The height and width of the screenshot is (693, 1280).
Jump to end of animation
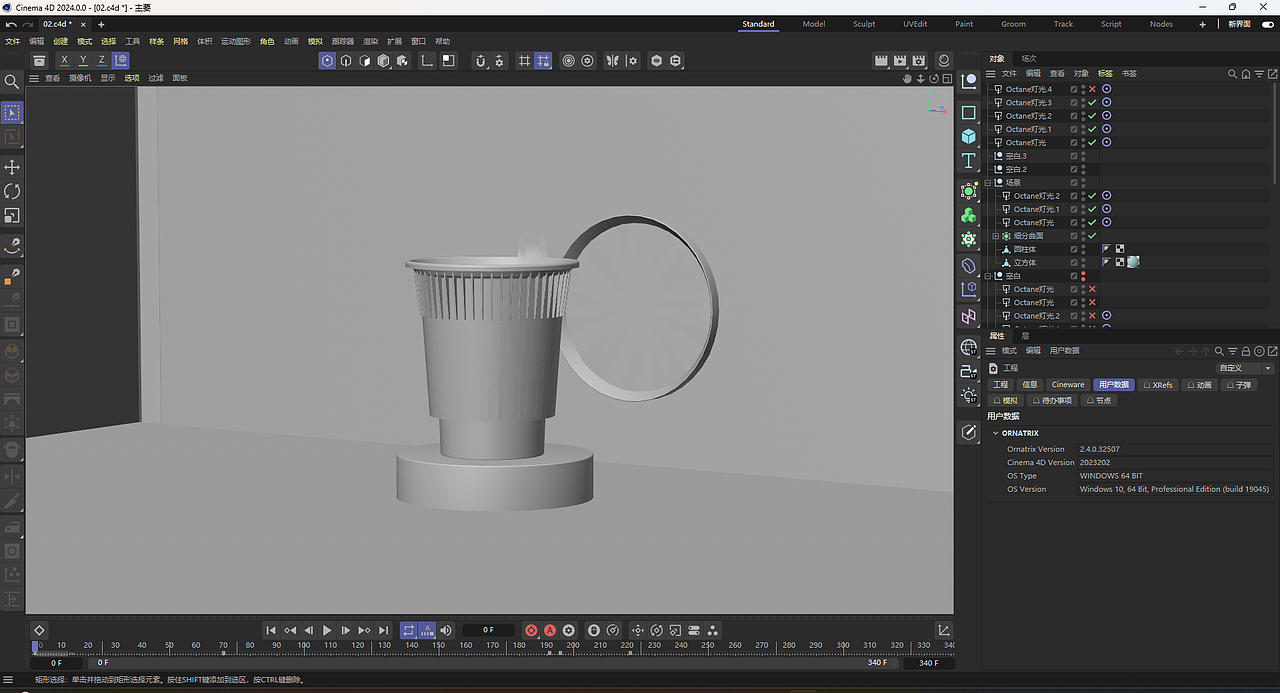coord(383,630)
